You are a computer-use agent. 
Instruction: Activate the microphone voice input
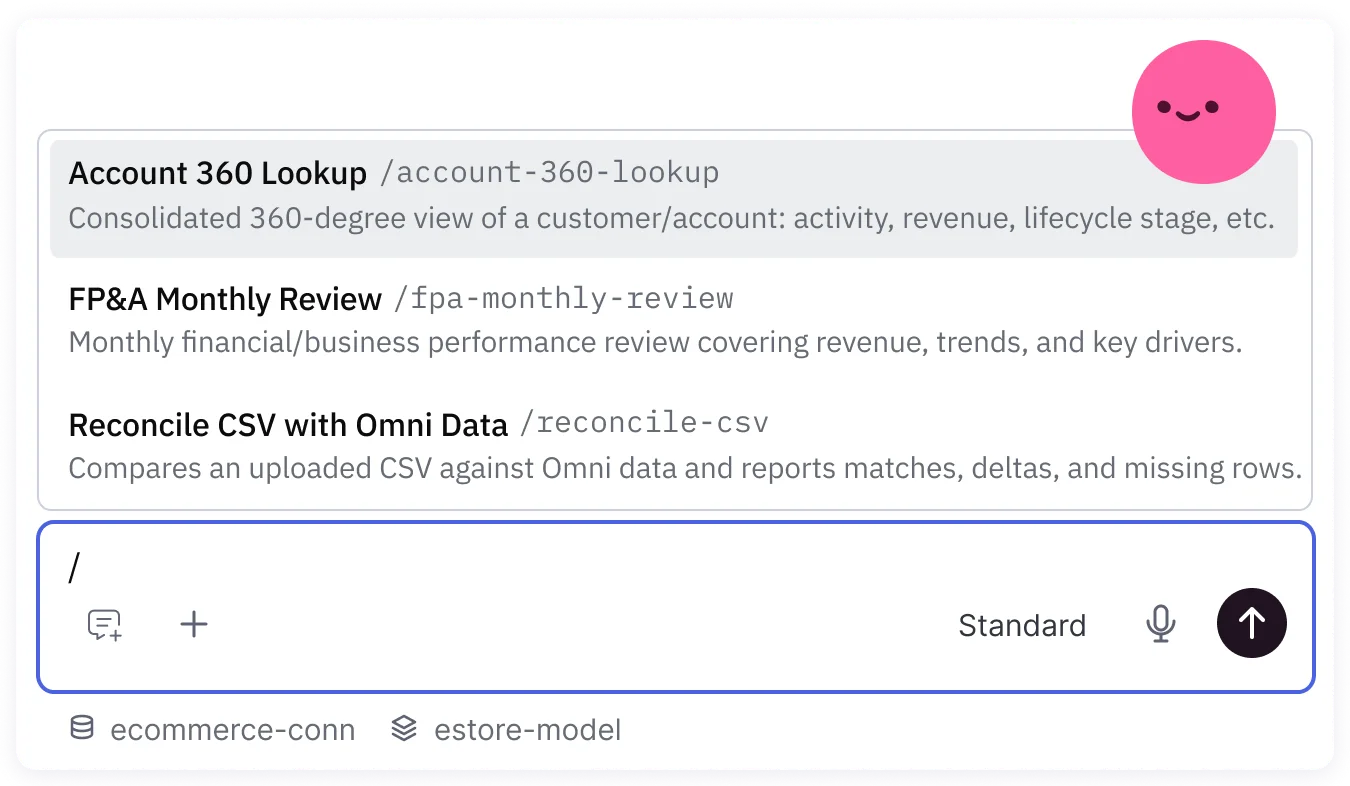(1160, 624)
